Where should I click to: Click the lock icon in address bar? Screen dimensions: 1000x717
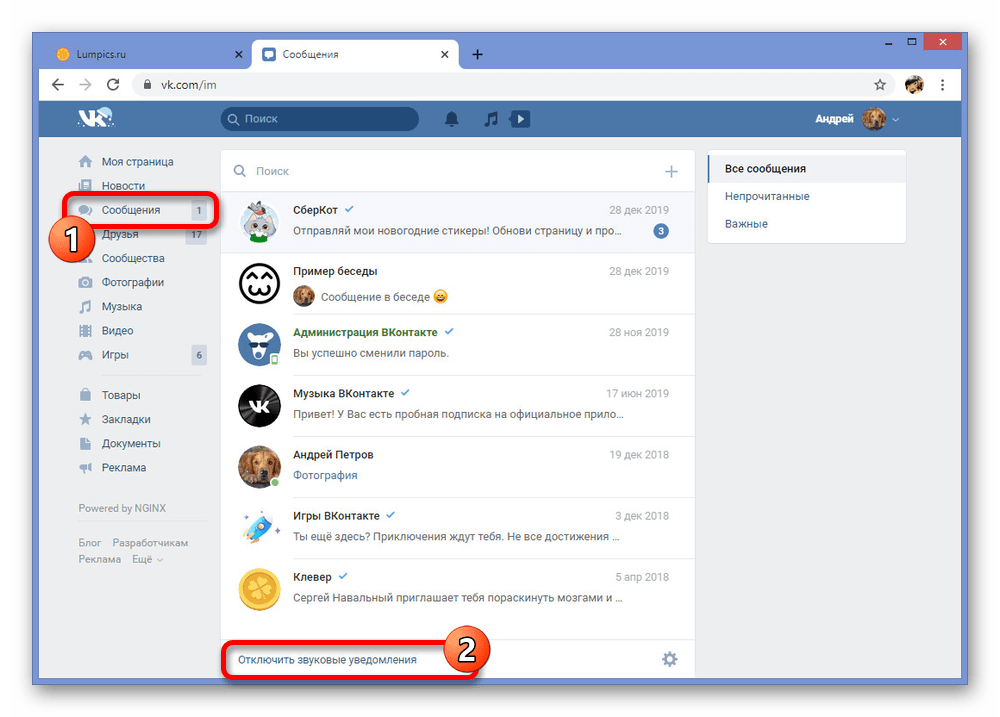click(x=147, y=84)
